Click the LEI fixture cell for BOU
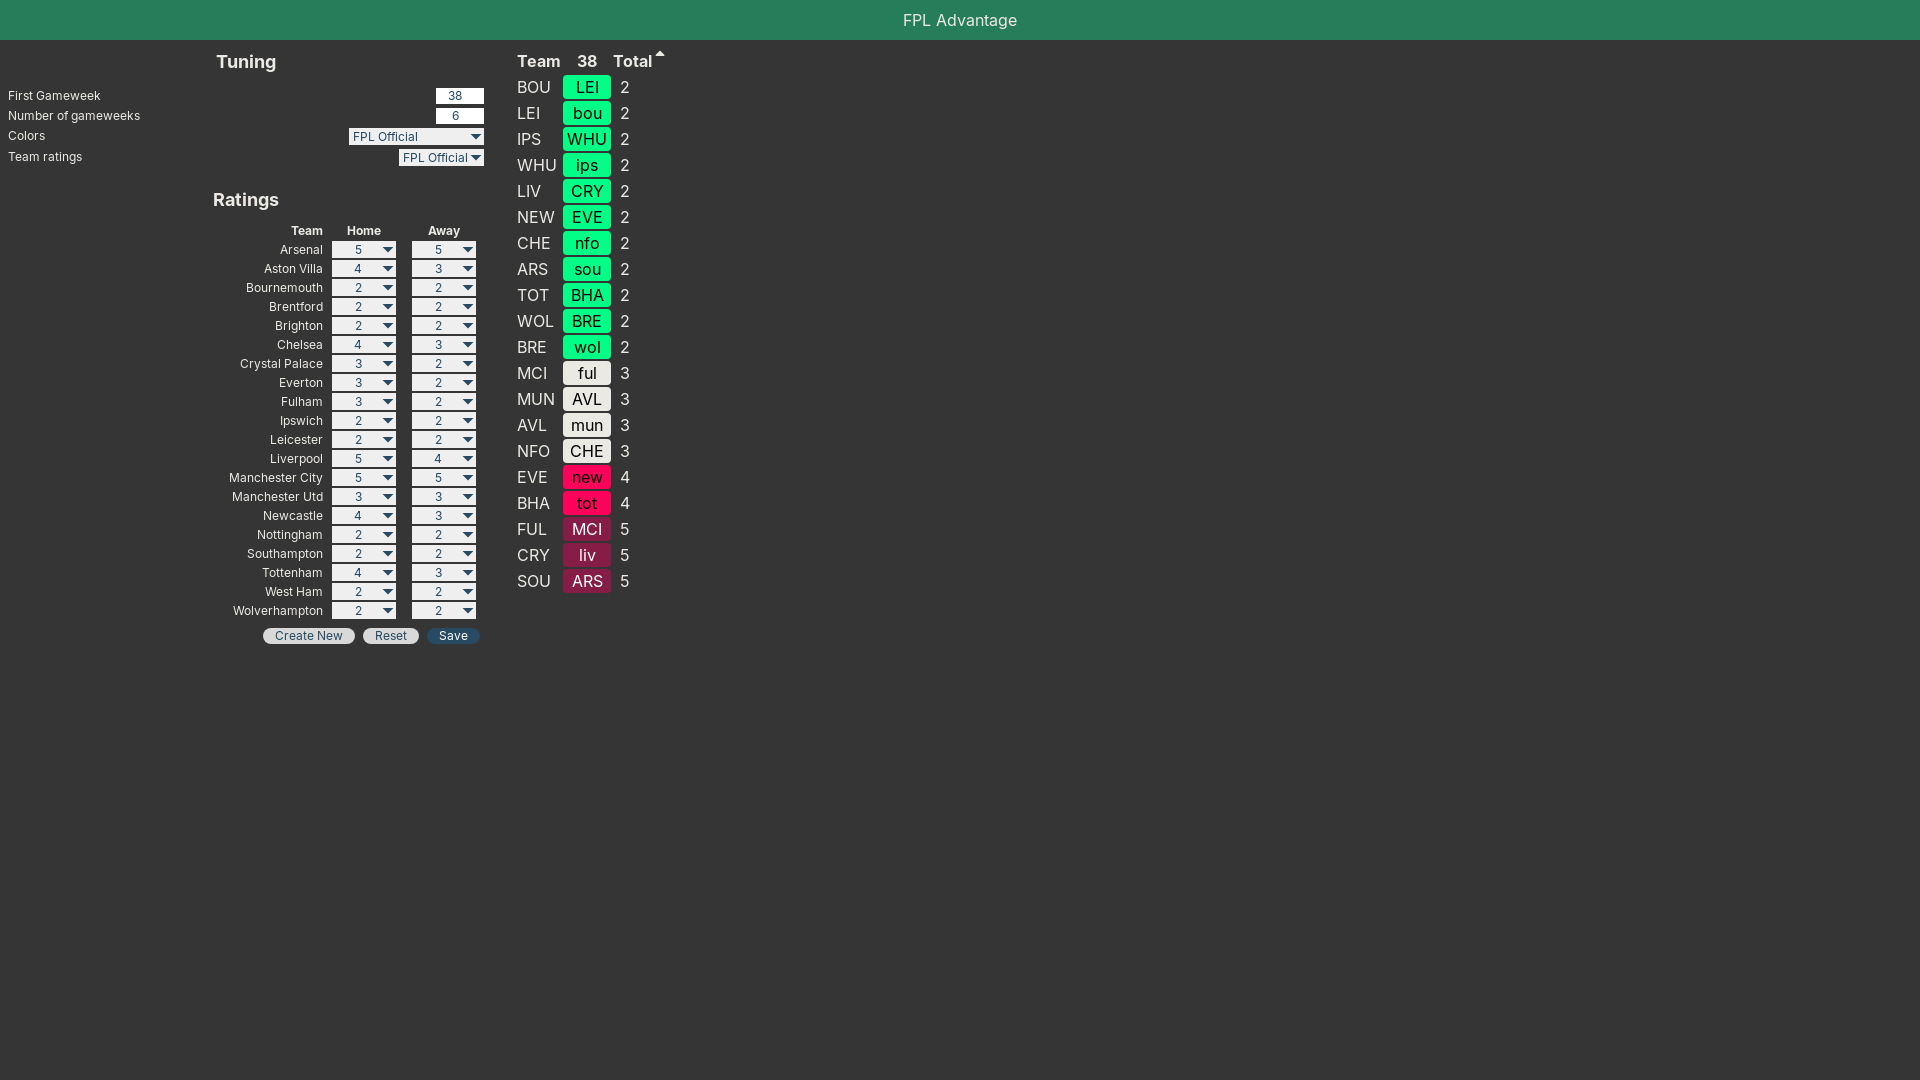Viewport: 1920px width, 1080px height. [x=587, y=87]
